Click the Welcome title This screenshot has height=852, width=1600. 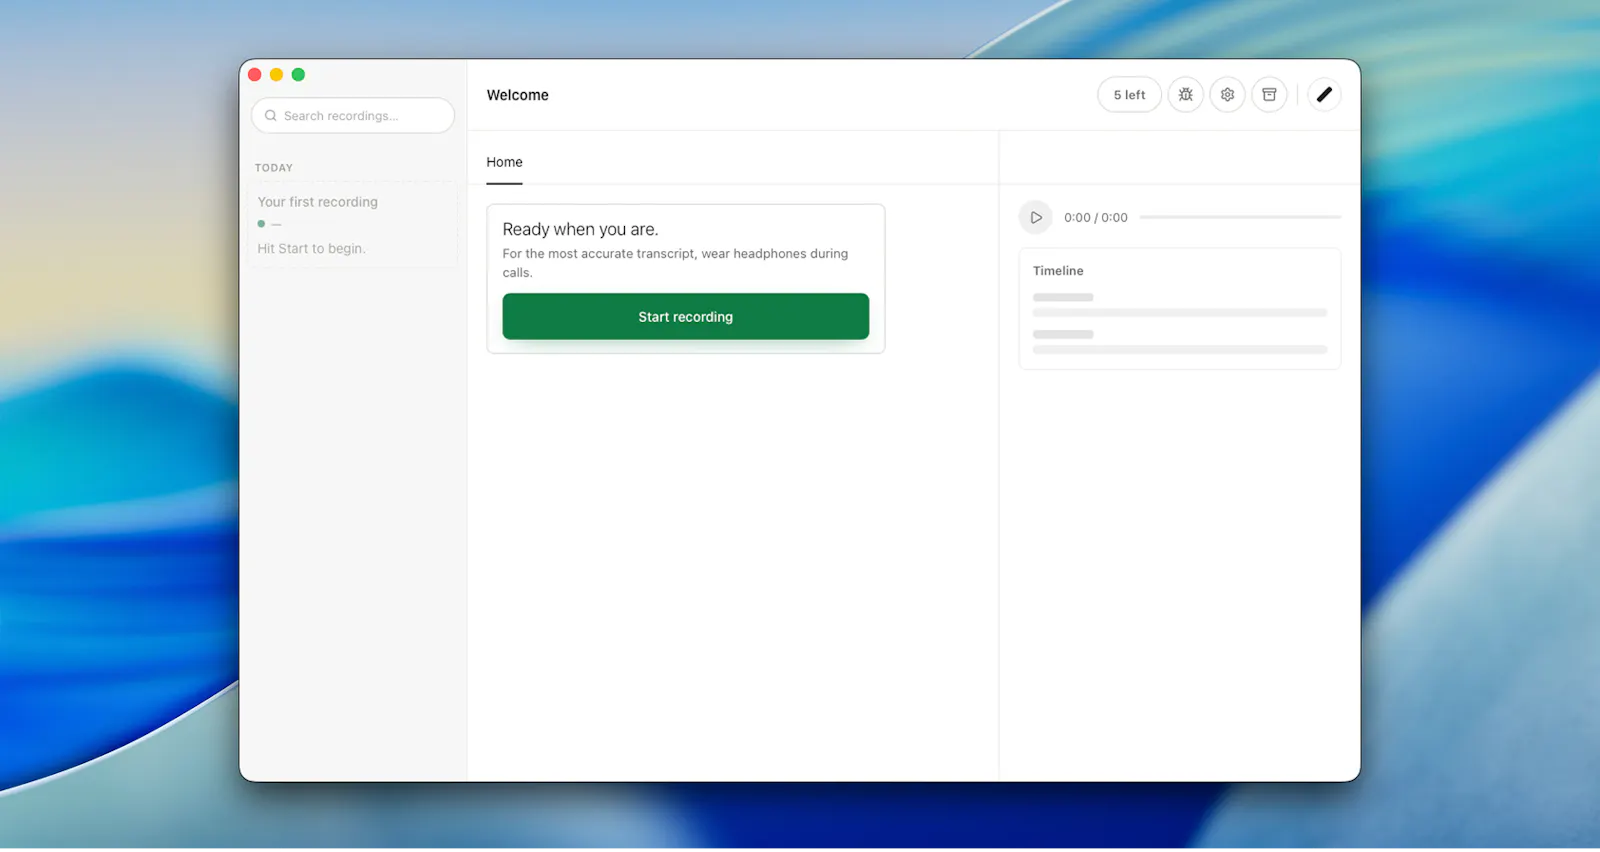point(518,95)
